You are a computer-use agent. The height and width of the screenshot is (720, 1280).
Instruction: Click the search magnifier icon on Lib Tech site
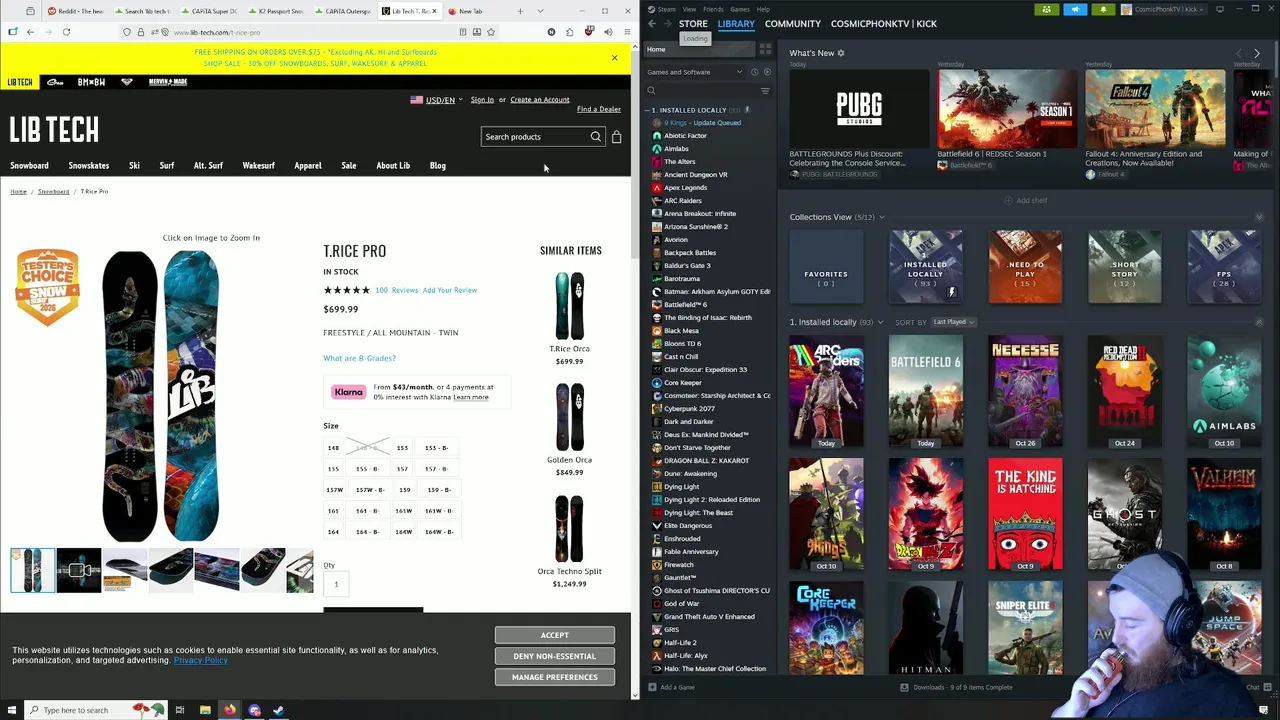[x=596, y=137]
